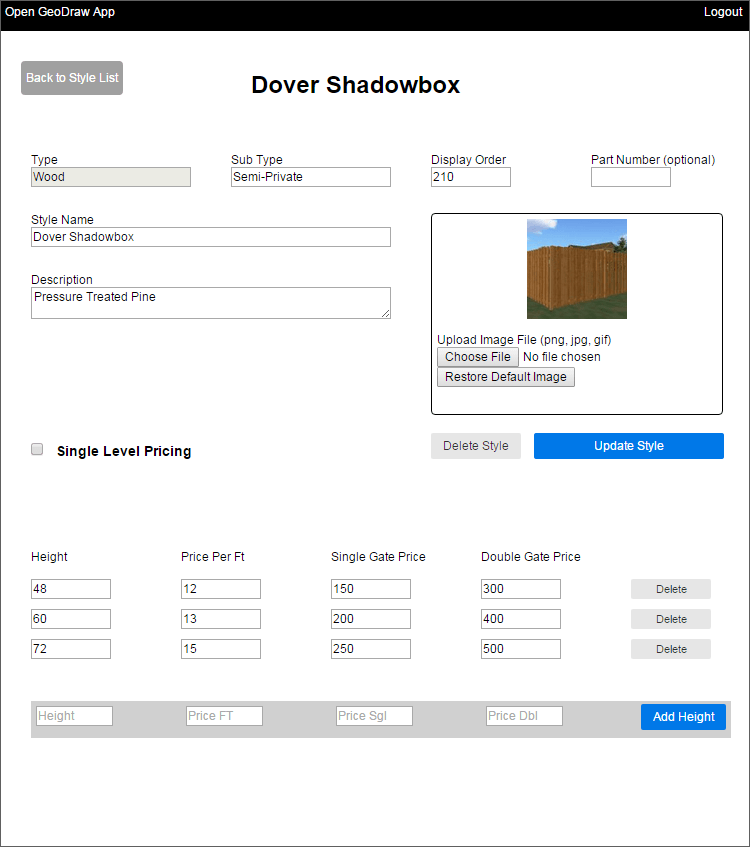Edit double gate price field 400
This screenshot has width=750, height=847.
point(521,619)
